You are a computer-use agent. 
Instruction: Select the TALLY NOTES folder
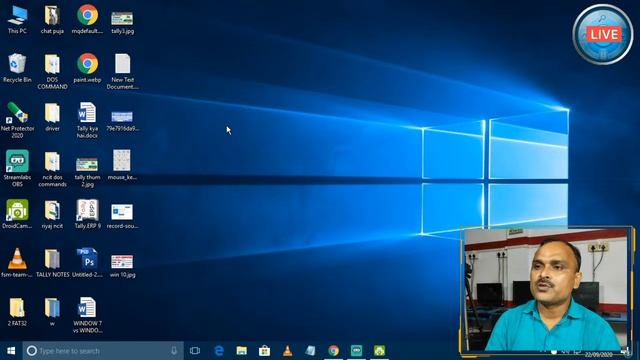(x=52, y=263)
